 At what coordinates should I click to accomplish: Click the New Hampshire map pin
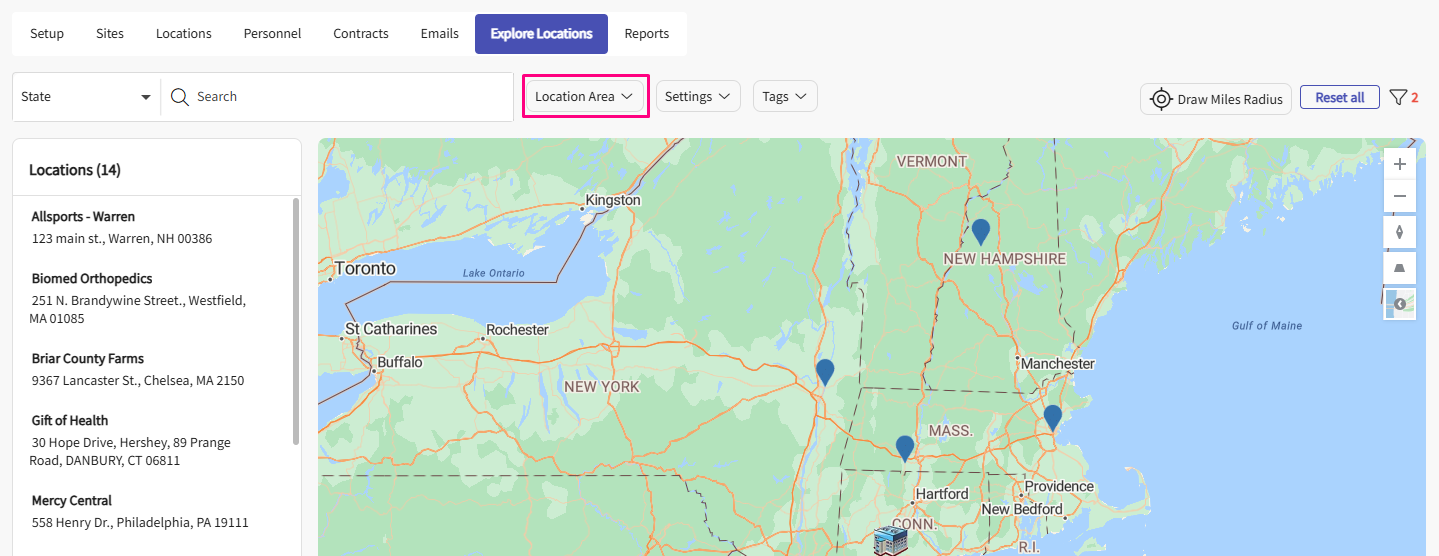click(981, 231)
